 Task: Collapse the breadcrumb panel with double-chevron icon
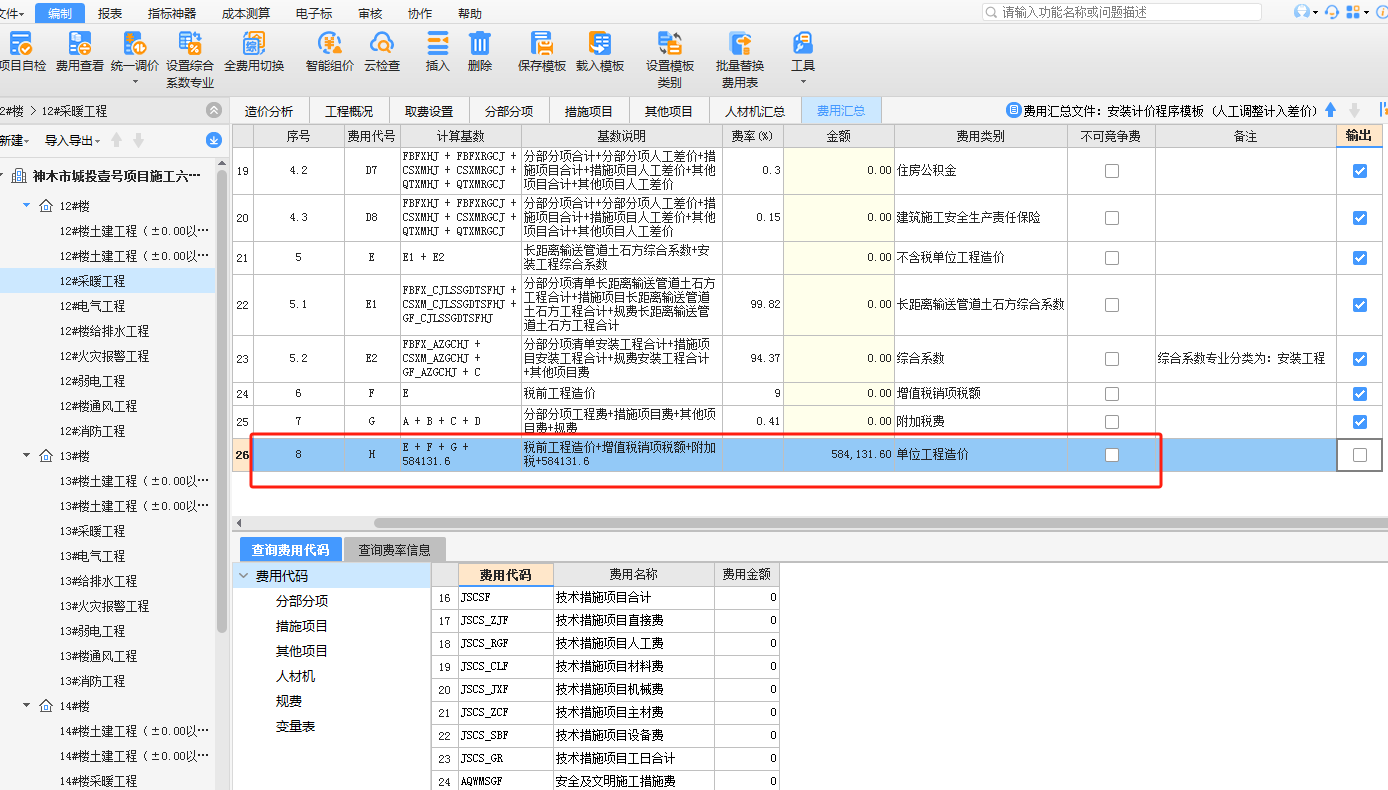pos(213,111)
